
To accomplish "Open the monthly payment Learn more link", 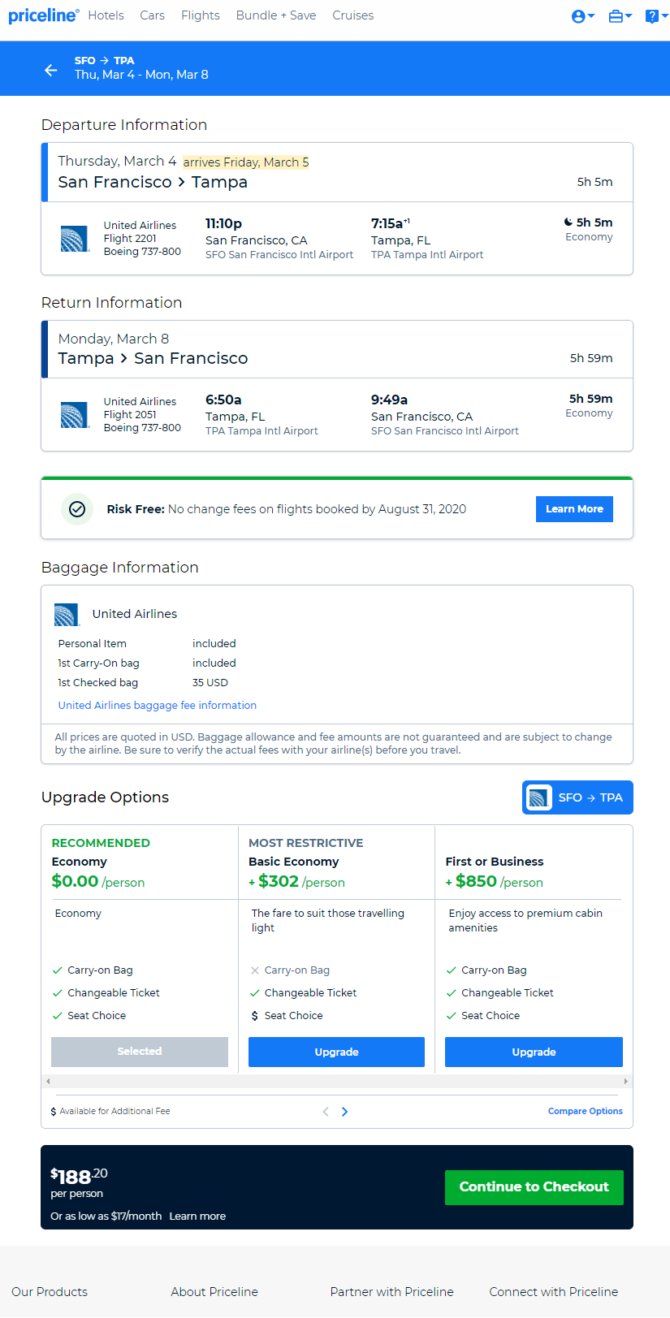I will [197, 1216].
